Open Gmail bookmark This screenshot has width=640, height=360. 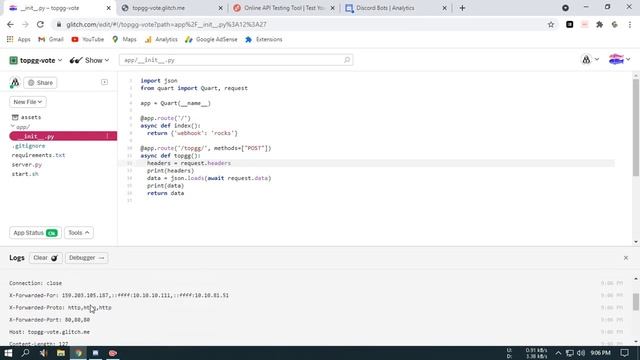[x=51, y=40]
